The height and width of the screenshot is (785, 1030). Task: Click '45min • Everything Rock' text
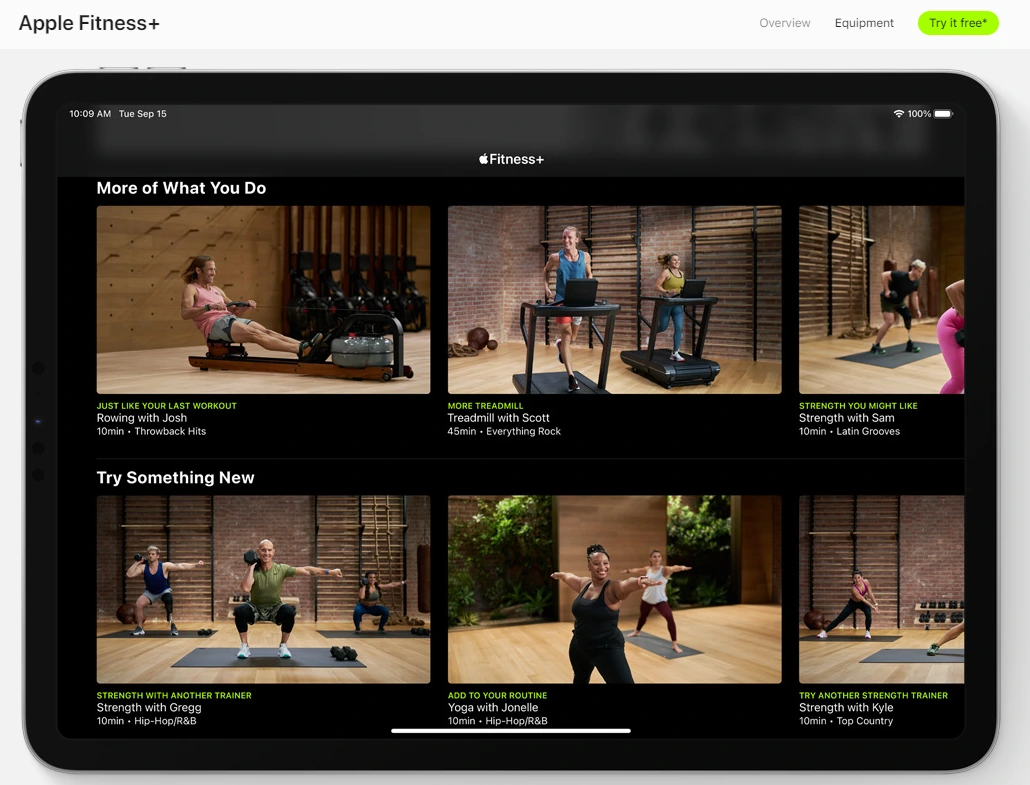click(504, 432)
